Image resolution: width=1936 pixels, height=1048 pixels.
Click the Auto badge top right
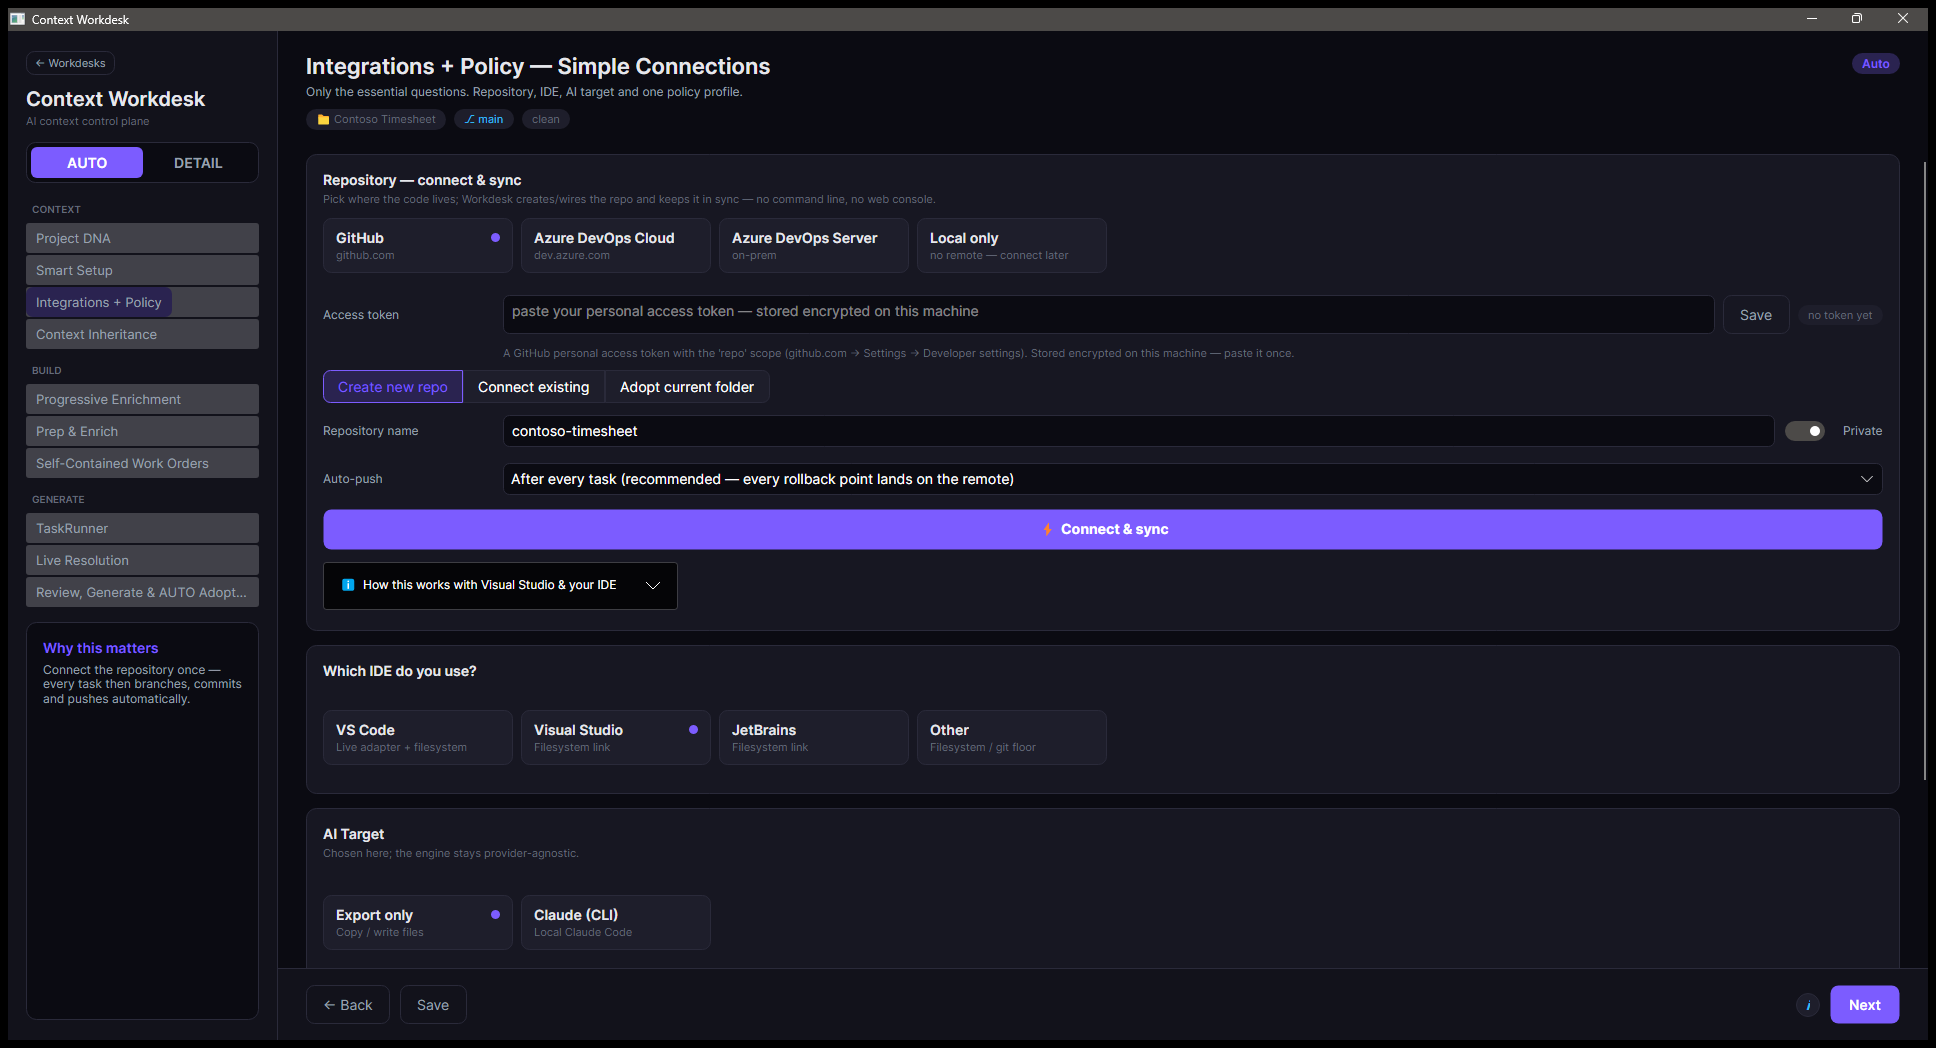(x=1875, y=63)
